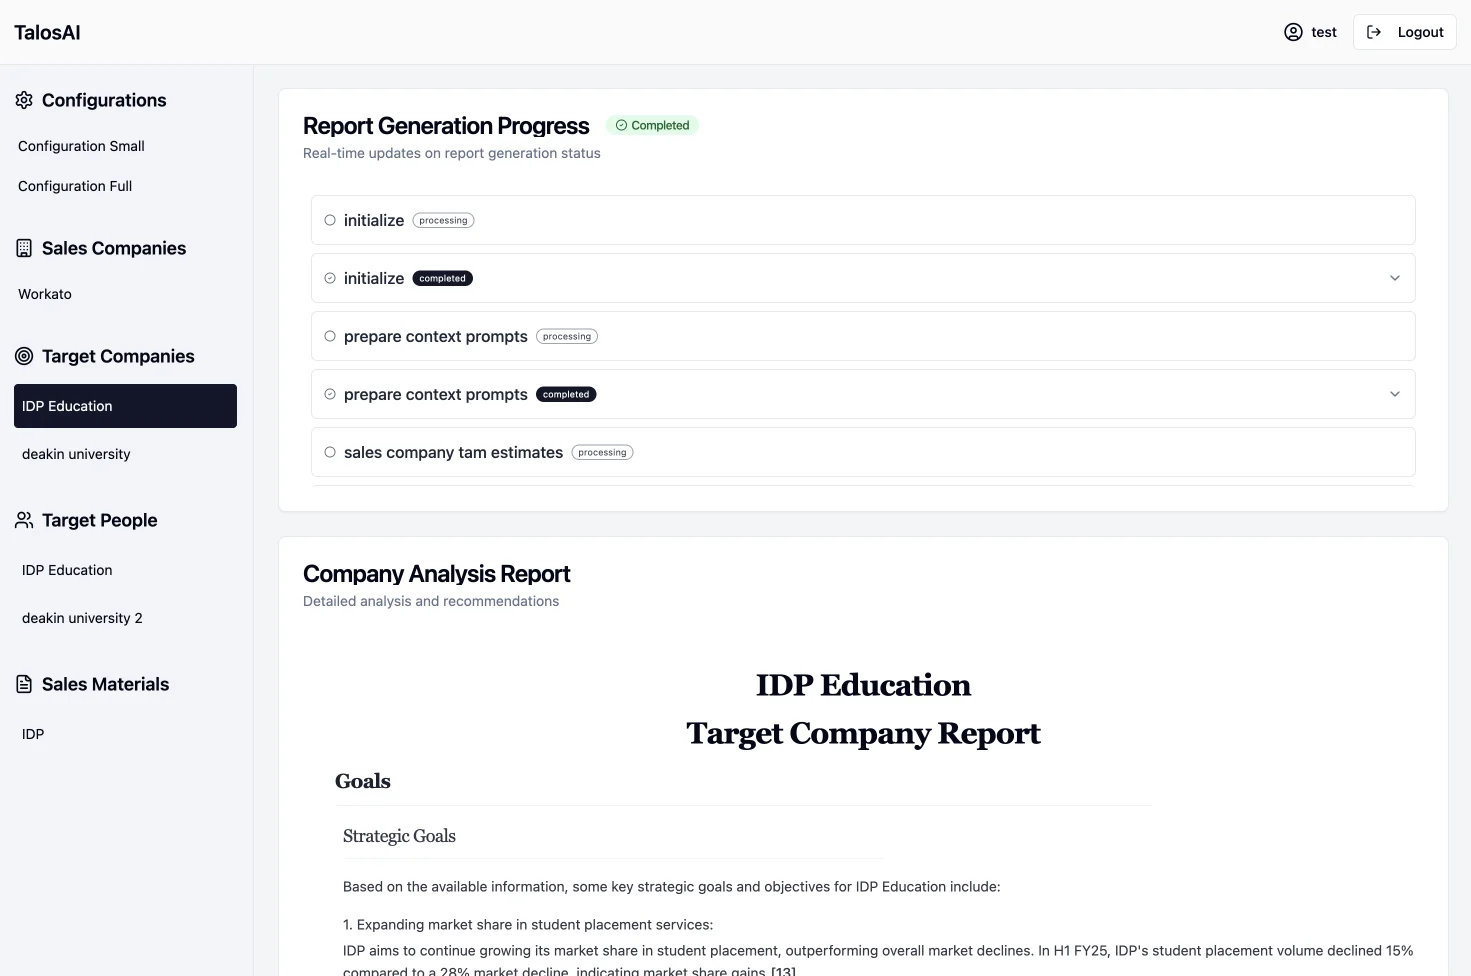Screen dimensions: 1471x976
Task: Select IDP Education under Target Companies
Action: coord(125,406)
